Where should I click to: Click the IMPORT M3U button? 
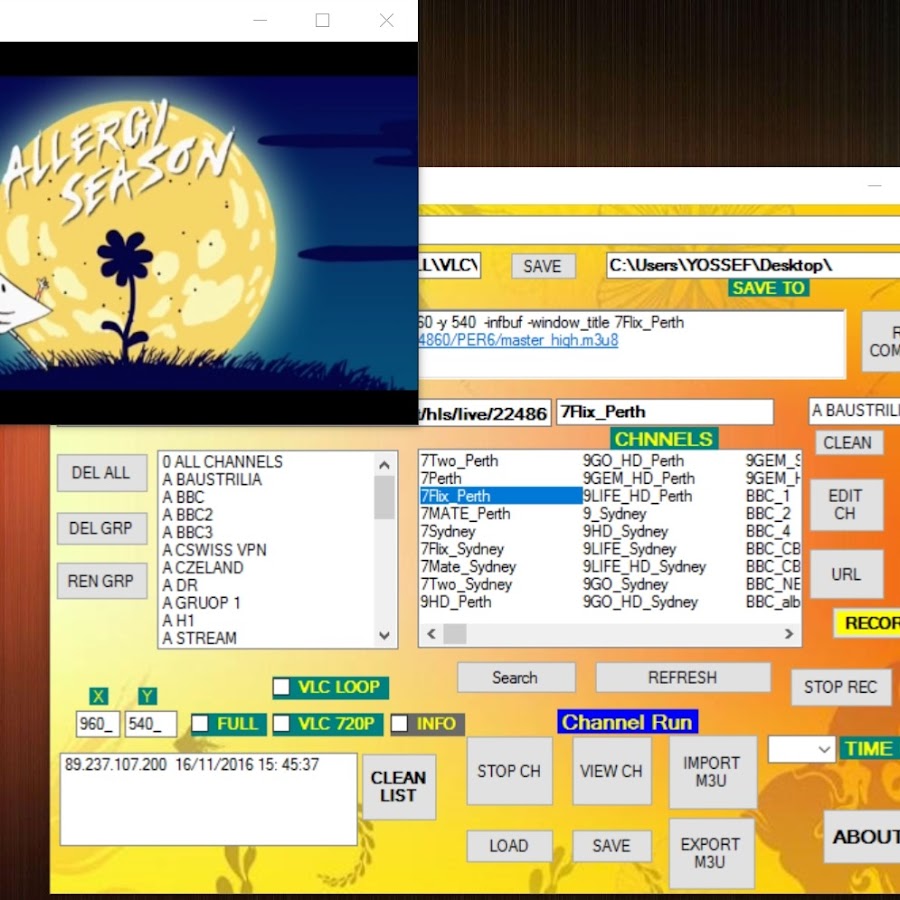coord(711,772)
